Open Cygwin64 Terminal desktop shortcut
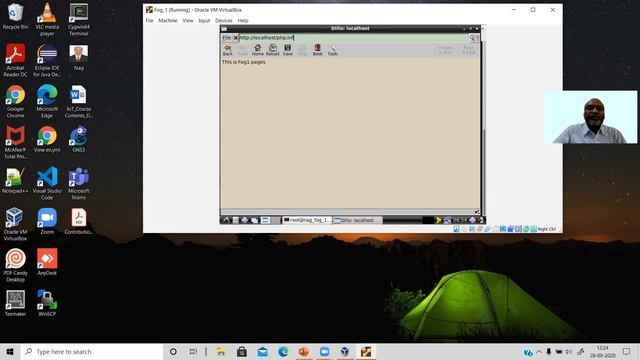Screen dimensions: 640x360 [79, 20]
